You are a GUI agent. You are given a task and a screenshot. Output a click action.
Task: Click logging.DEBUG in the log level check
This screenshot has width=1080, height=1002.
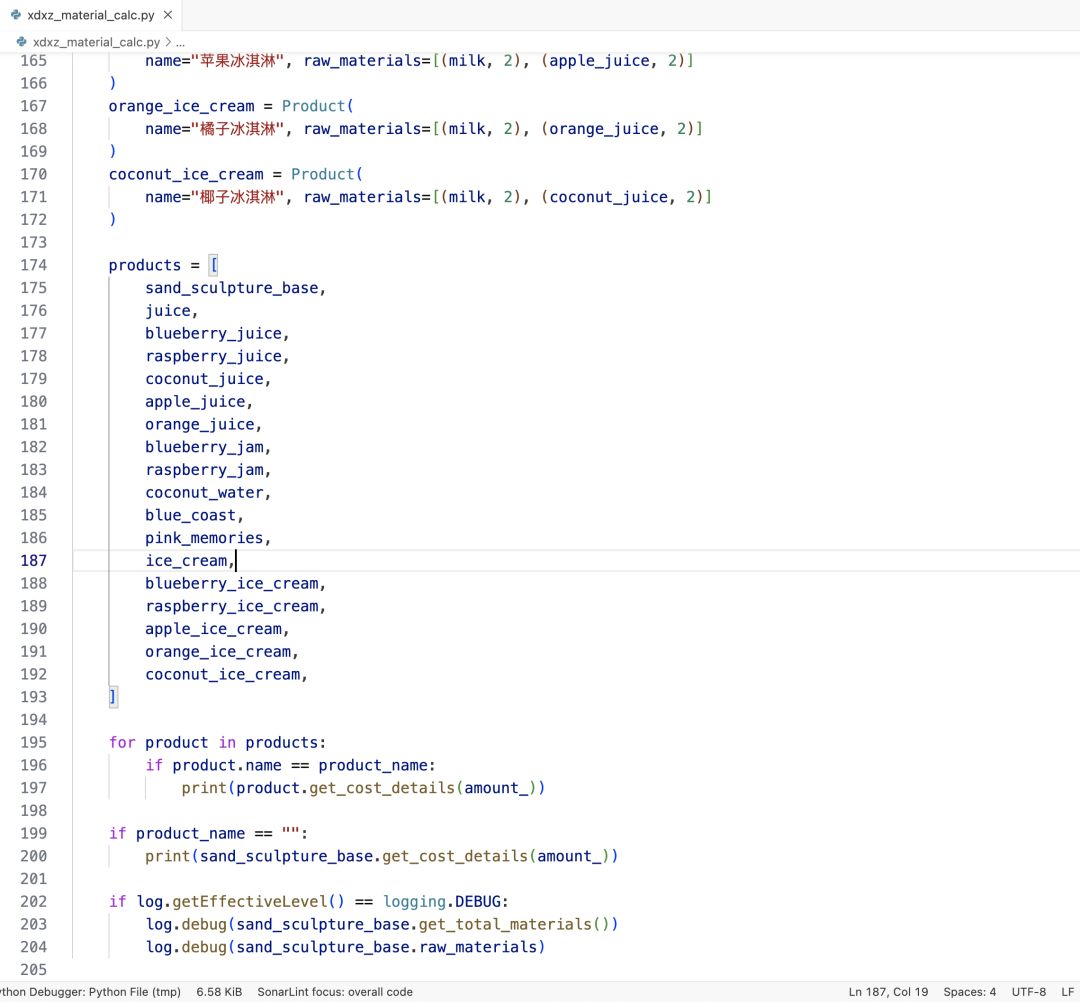pos(461,901)
